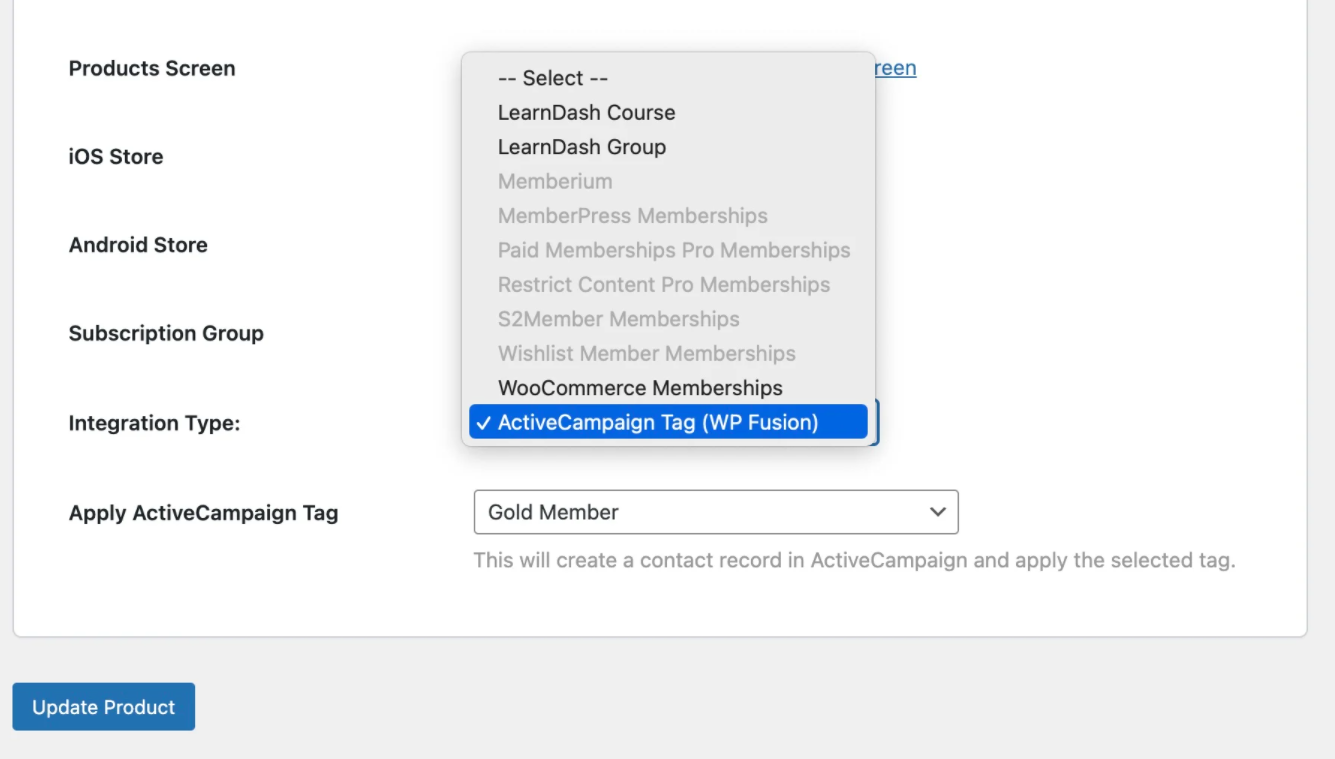Select MemberPress Memberships integration

point(632,216)
